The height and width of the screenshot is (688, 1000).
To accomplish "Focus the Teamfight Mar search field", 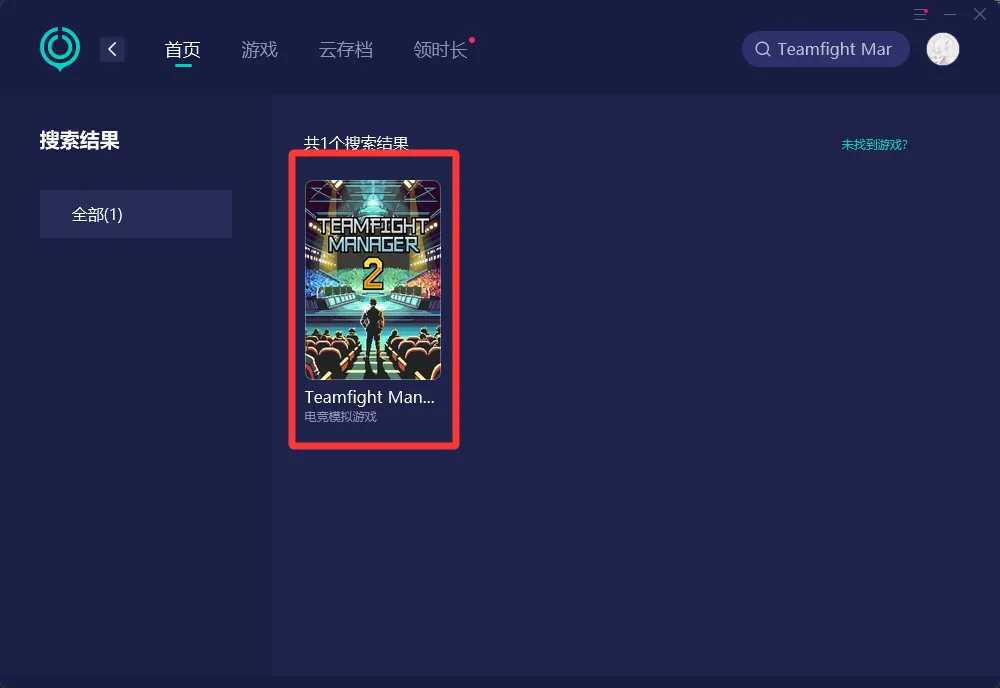I will 825,49.
